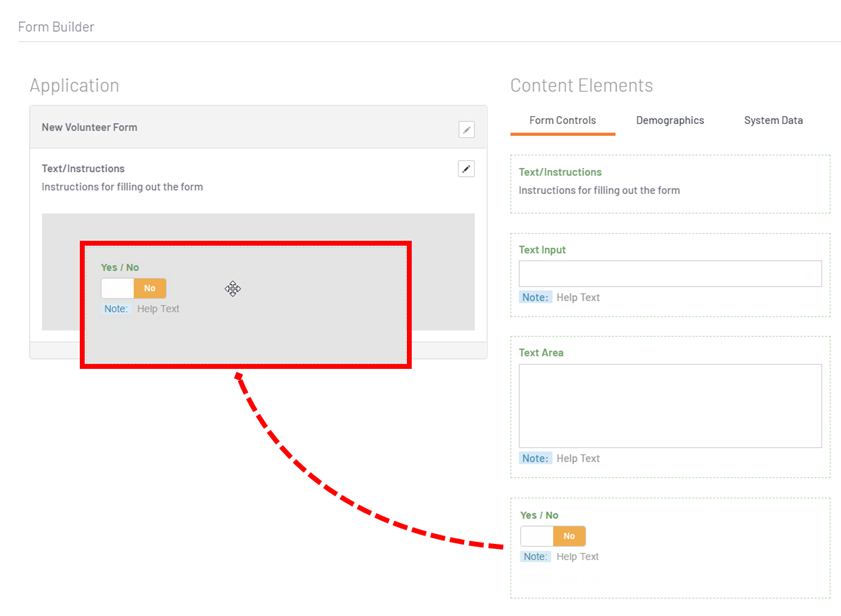Click the Form Builder page title

(56, 27)
